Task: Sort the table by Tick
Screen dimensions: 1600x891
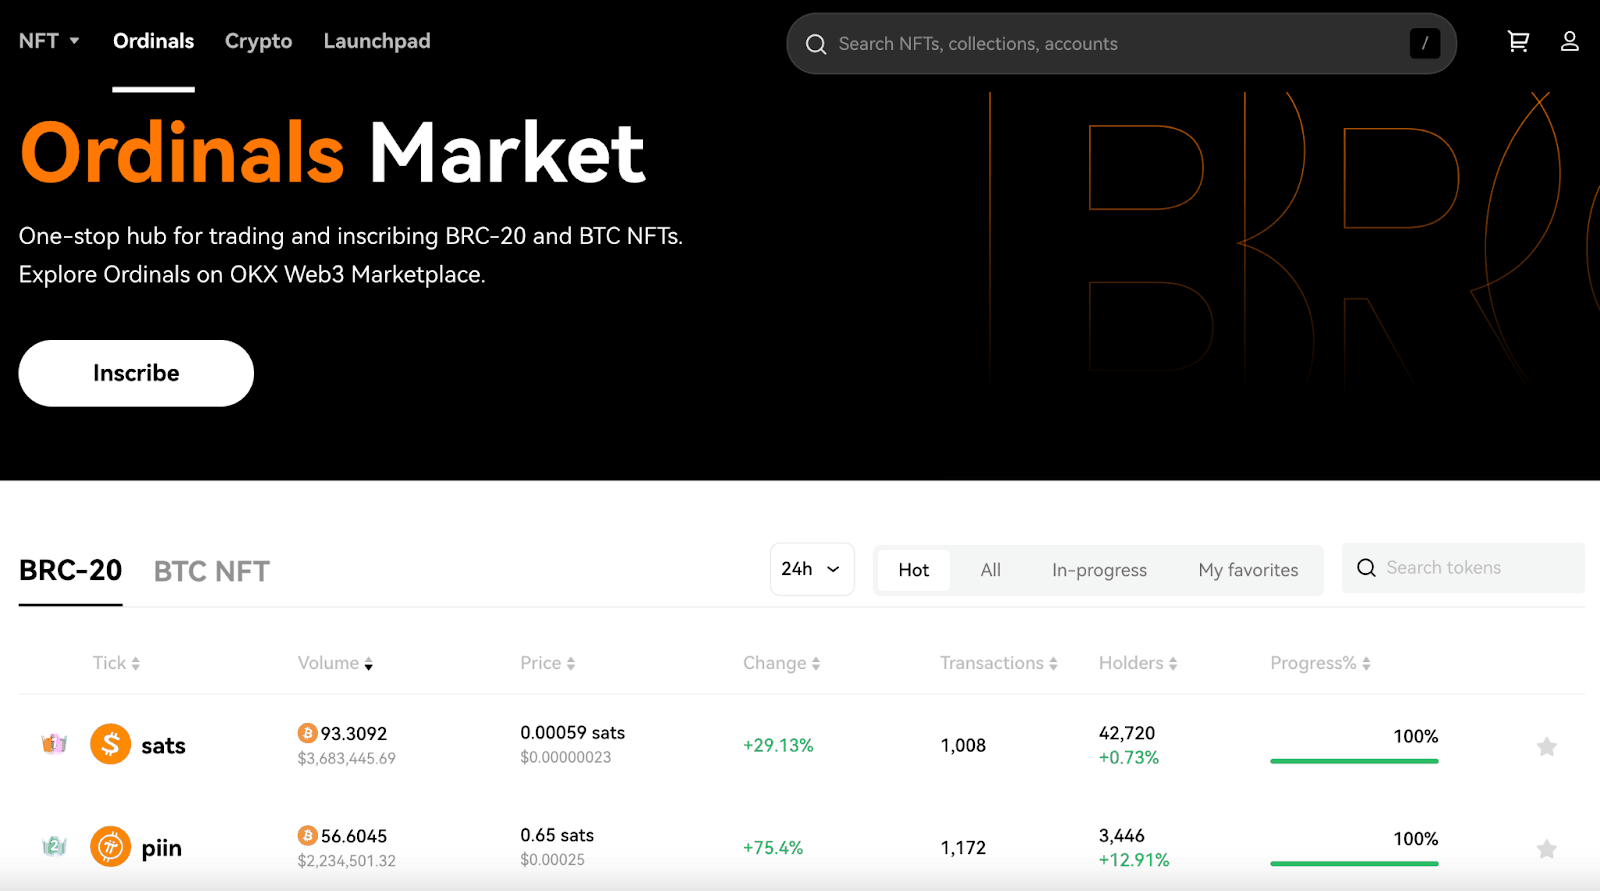Action: tap(116, 663)
